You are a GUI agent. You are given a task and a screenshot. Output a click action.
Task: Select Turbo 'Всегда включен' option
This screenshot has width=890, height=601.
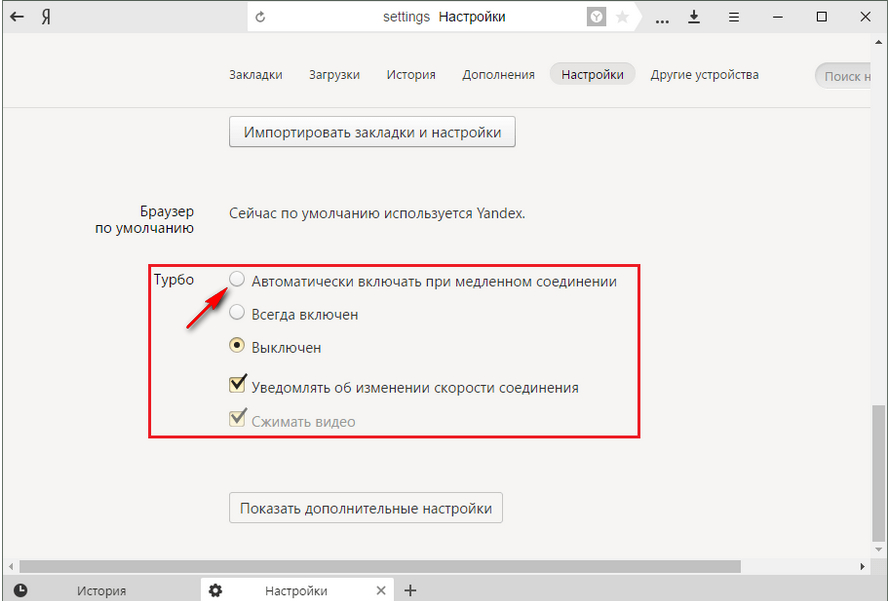tap(237, 314)
